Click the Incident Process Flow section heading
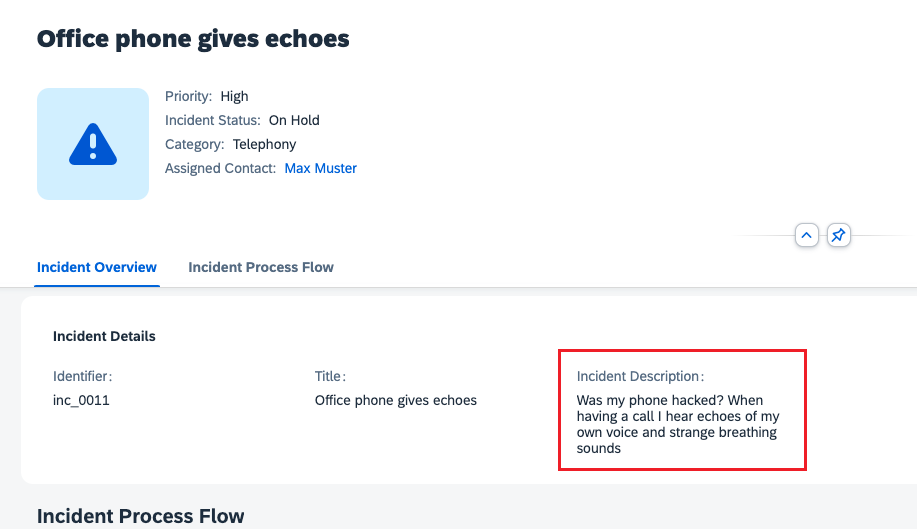The height and width of the screenshot is (529, 917). coord(140,516)
